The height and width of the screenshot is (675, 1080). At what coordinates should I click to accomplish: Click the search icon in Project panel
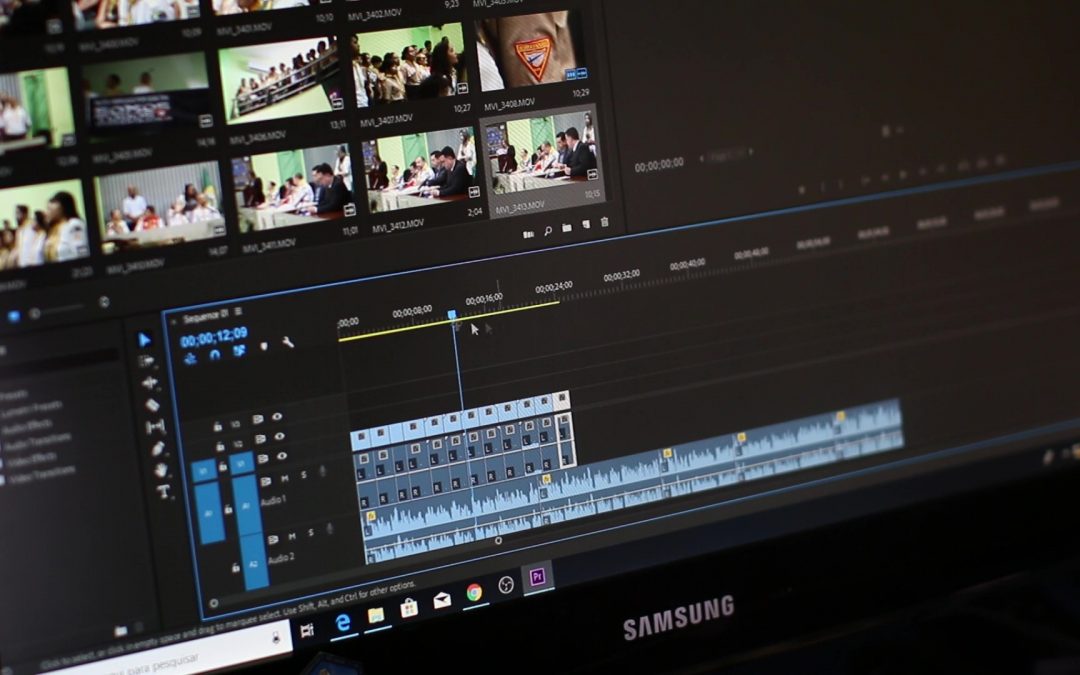click(x=547, y=231)
